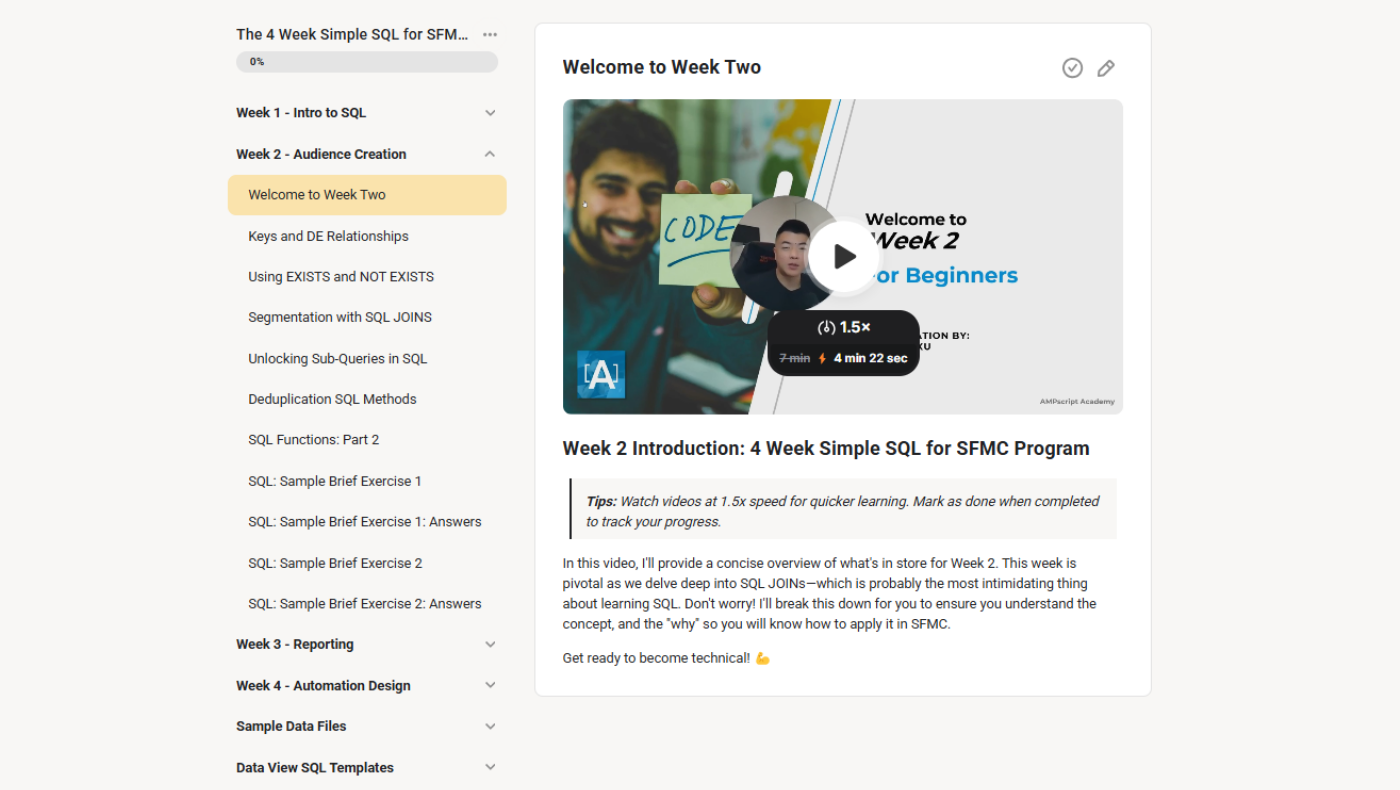Open Segmentation with SQL JOINS lesson
Image resolution: width=1400 pixels, height=790 pixels.
pyautogui.click(x=340, y=317)
